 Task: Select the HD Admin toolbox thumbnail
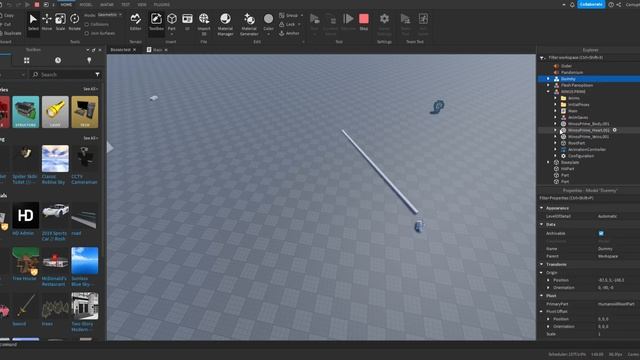(x=26, y=215)
